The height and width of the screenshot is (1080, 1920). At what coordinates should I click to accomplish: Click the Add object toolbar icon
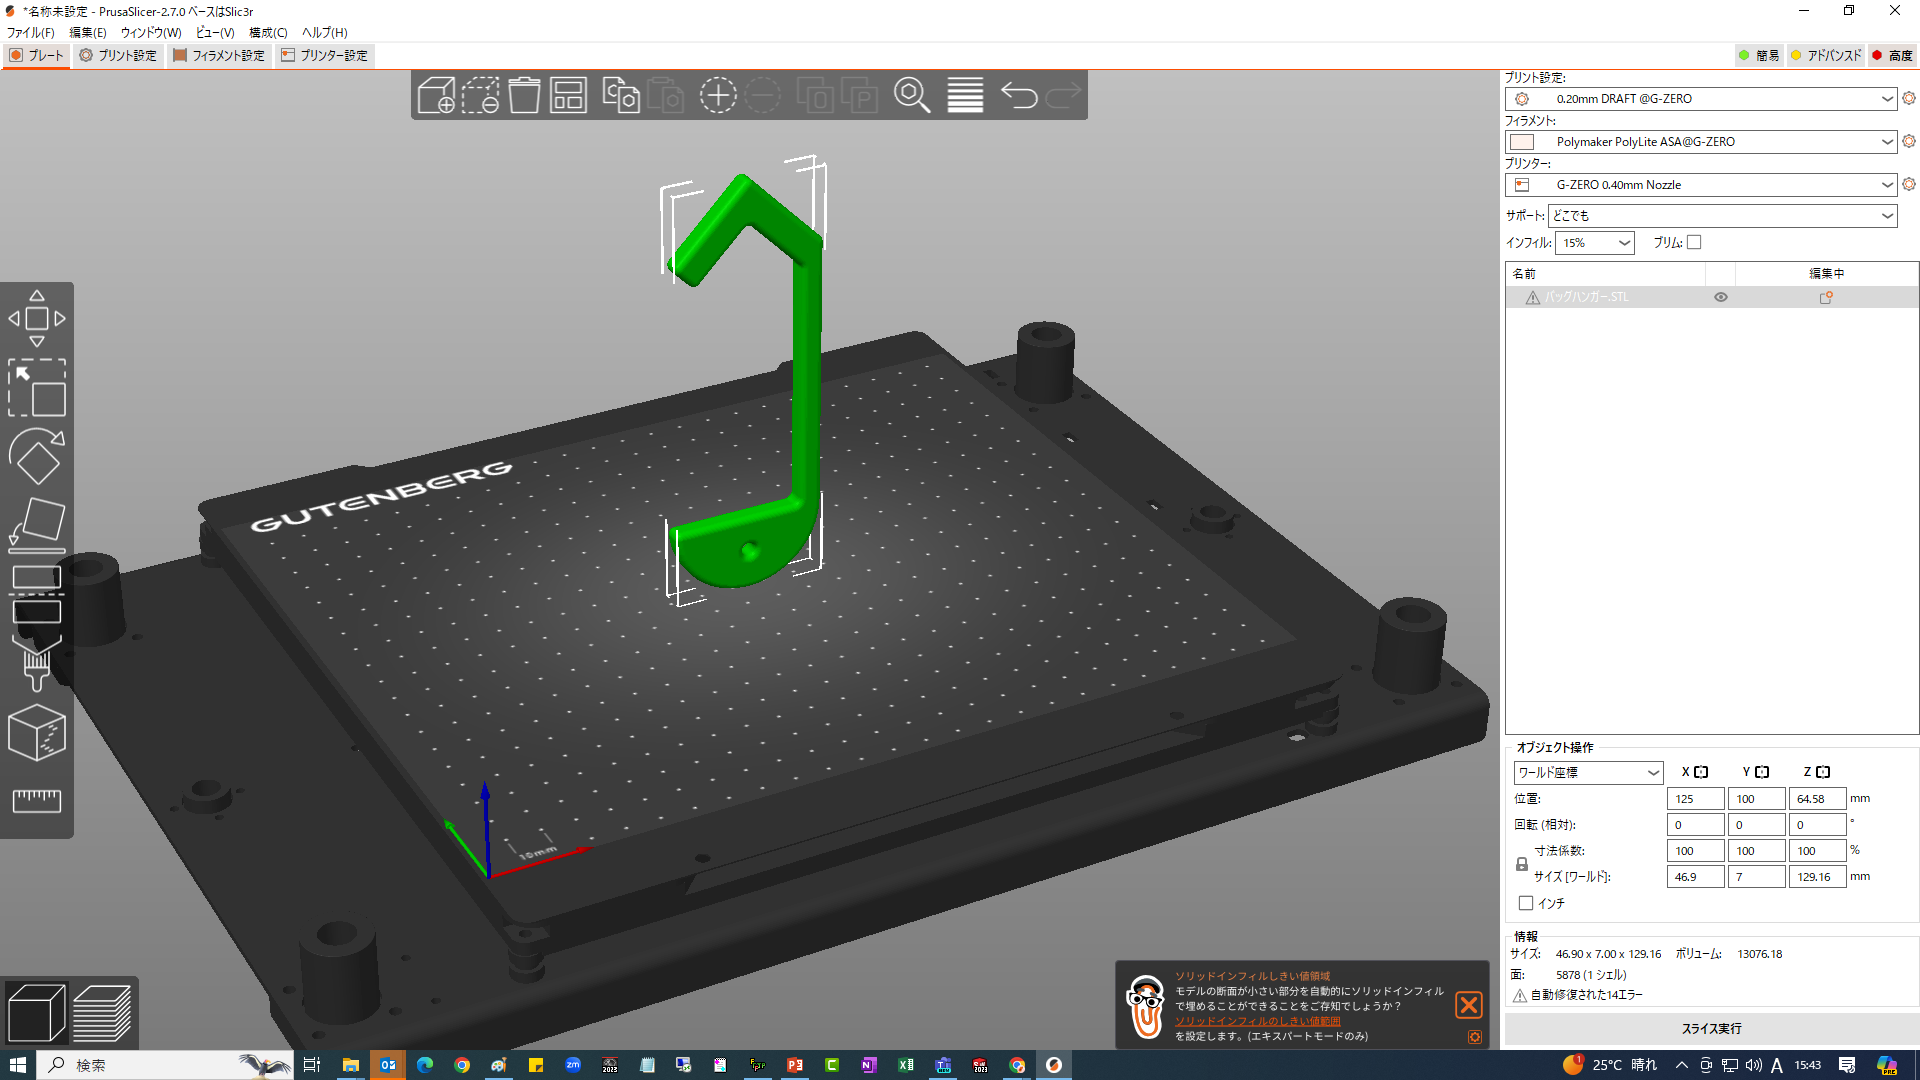[436, 95]
